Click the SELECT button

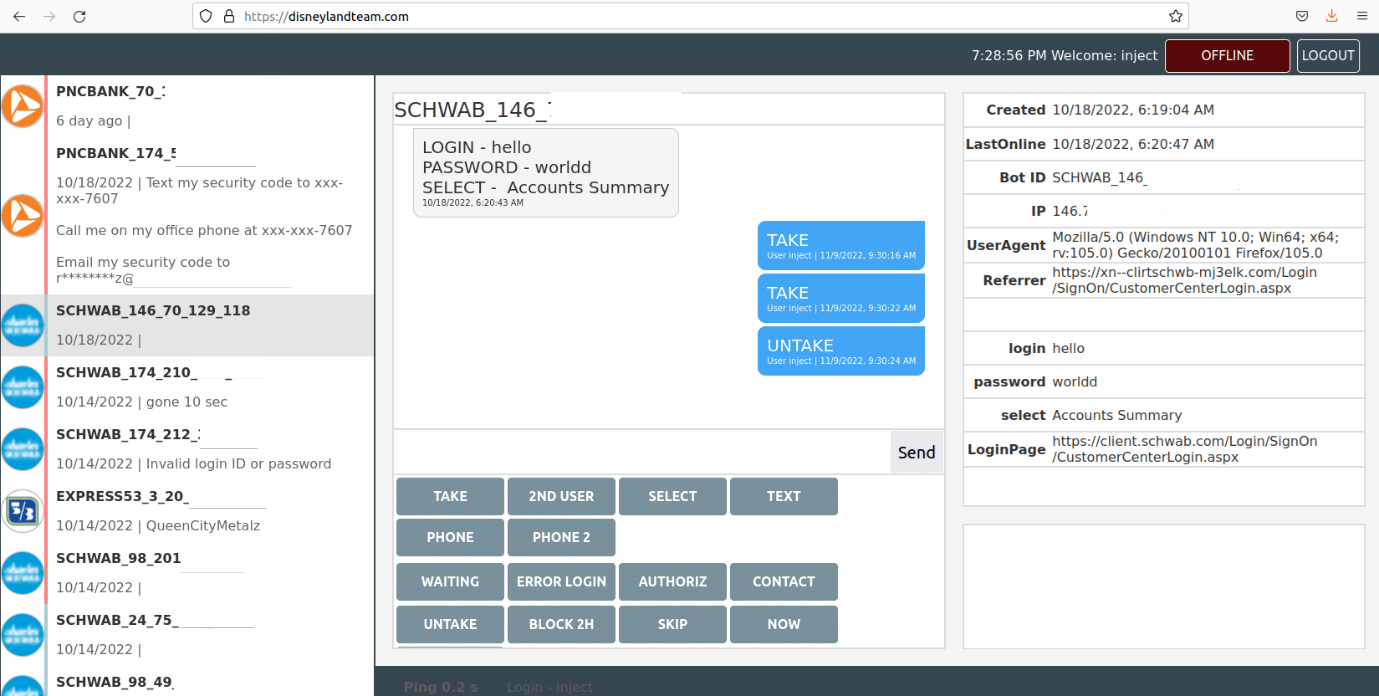(x=672, y=496)
